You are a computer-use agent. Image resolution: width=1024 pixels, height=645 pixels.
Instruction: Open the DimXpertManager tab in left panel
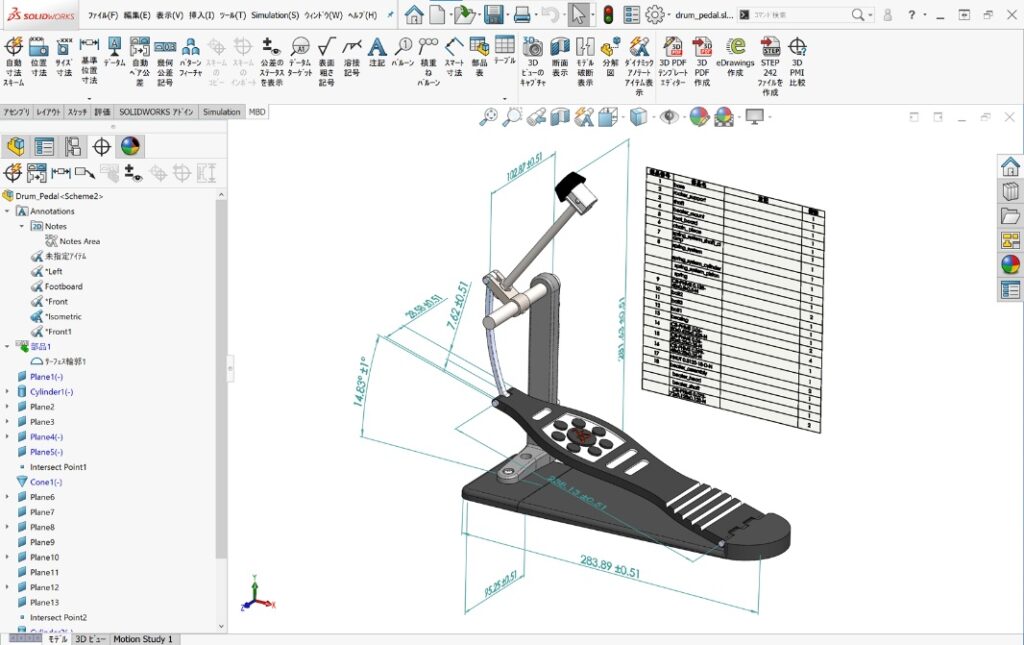point(101,147)
